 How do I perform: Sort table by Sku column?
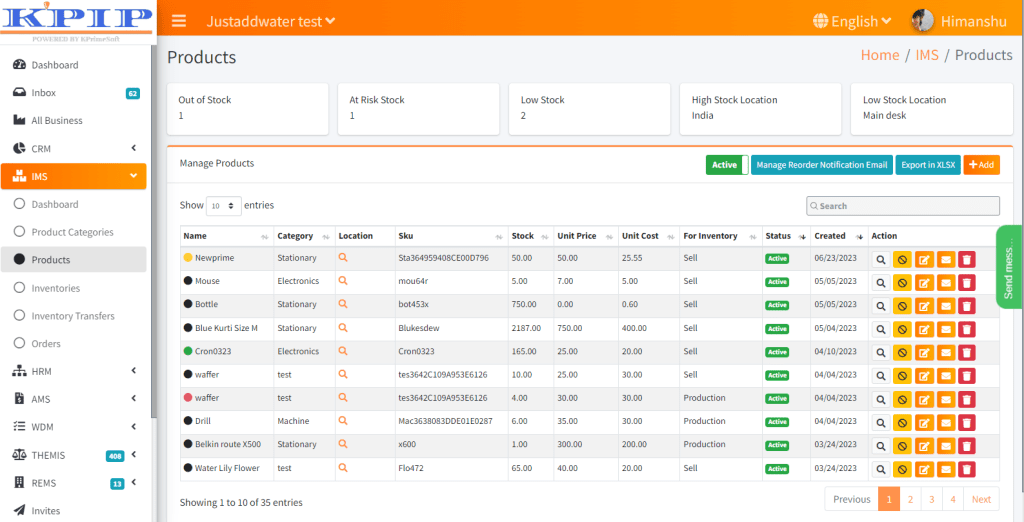click(x=451, y=236)
